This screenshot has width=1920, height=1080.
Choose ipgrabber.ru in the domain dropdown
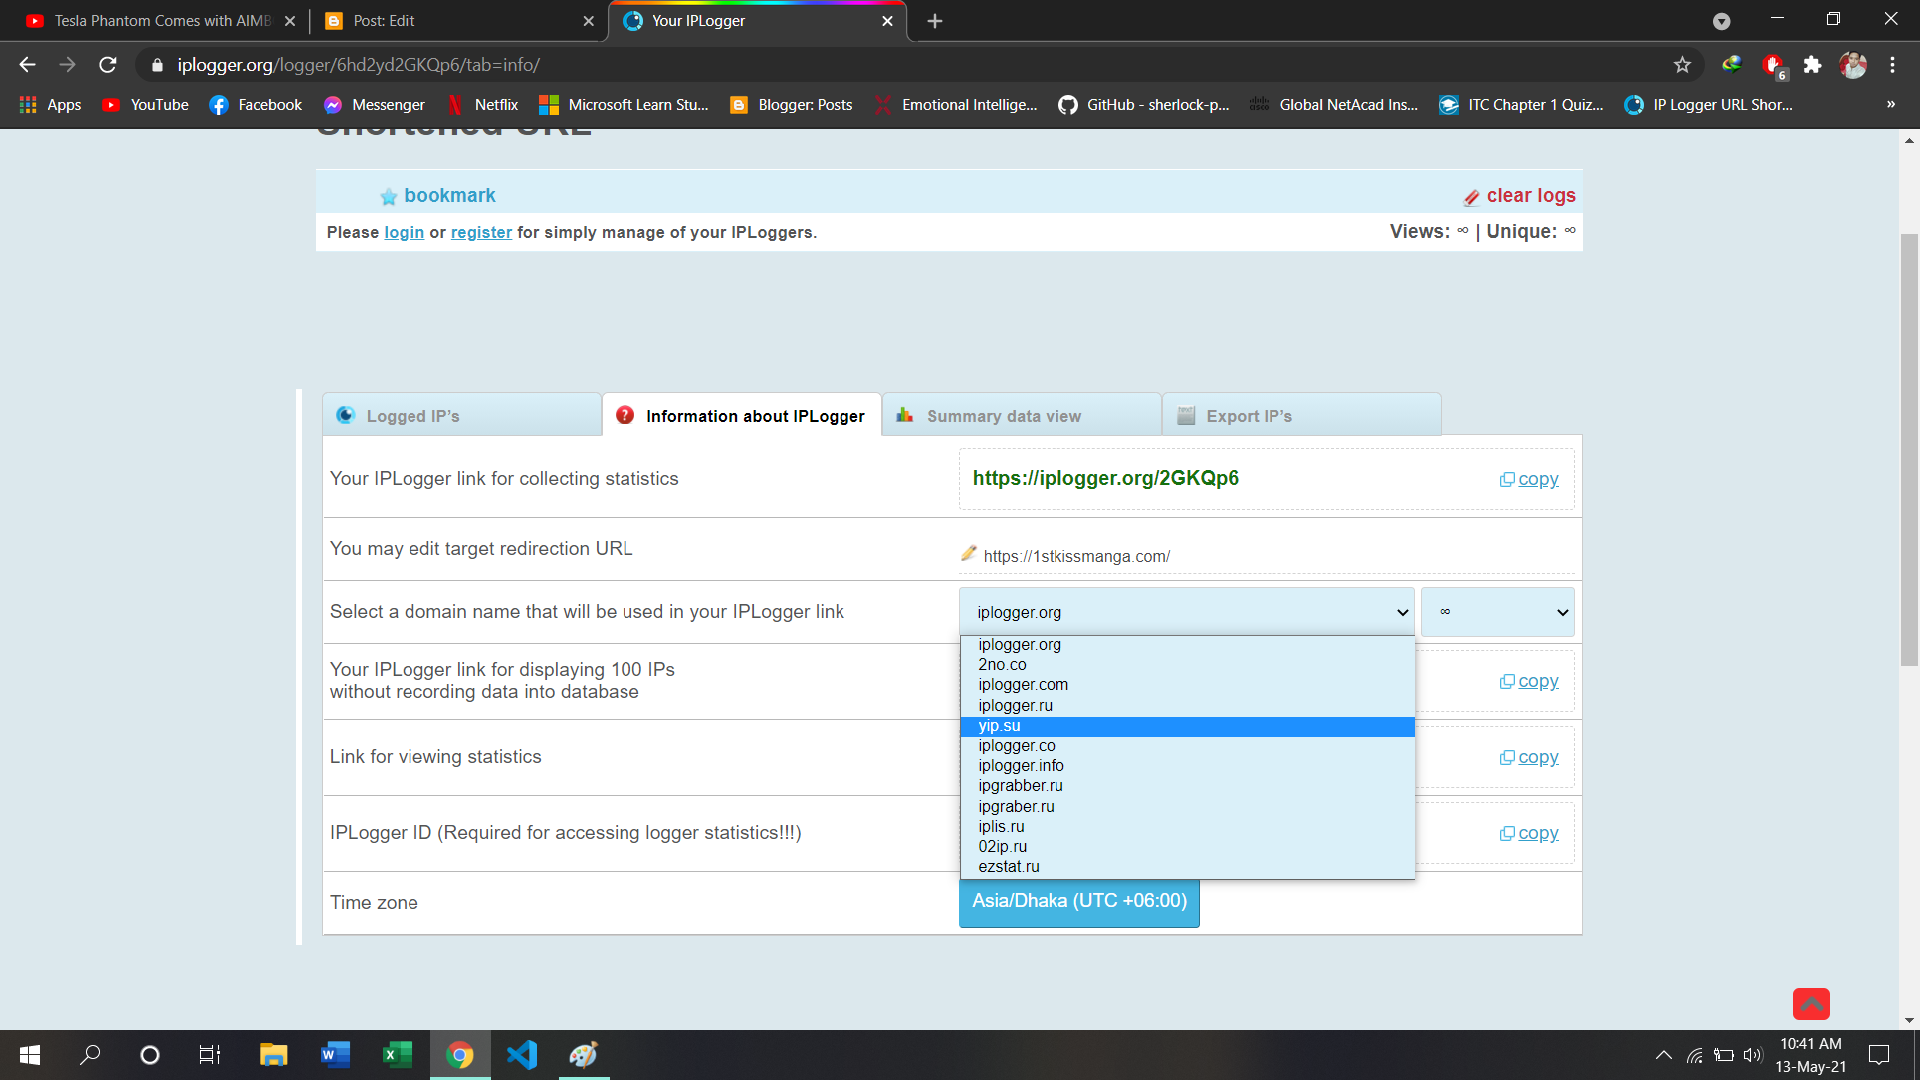pyautogui.click(x=1020, y=786)
